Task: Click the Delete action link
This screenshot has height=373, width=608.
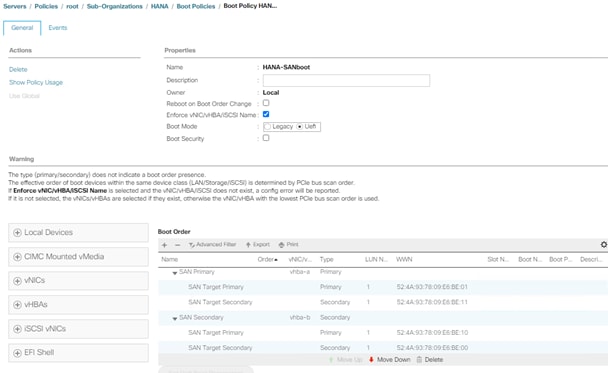Action: [18, 69]
